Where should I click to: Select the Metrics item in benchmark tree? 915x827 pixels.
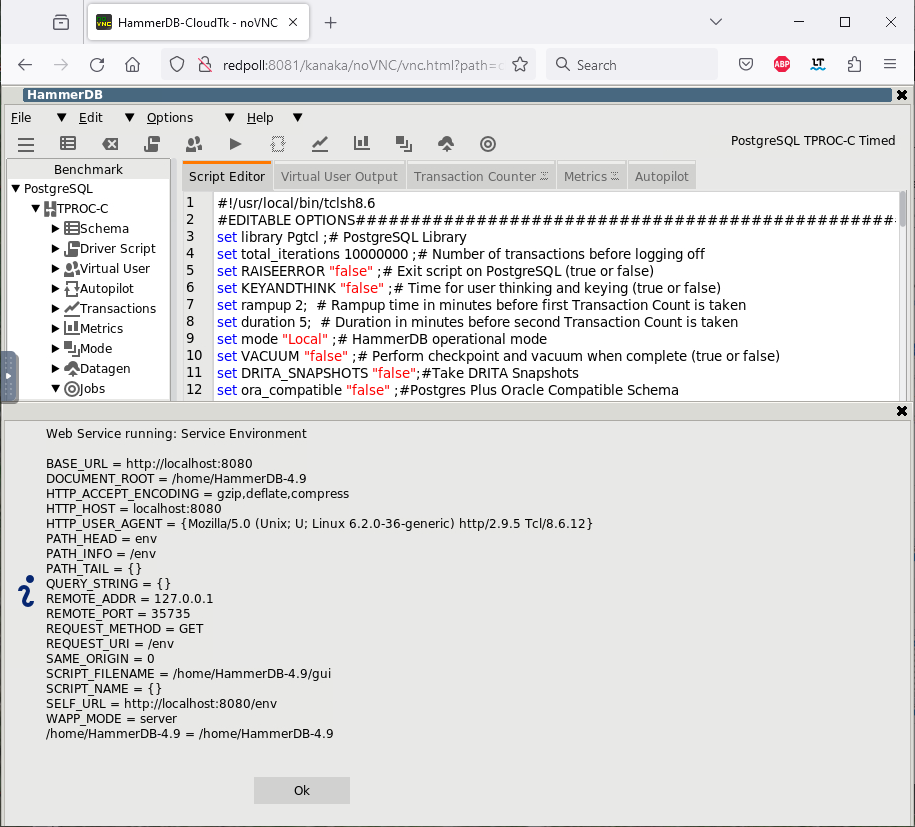coord(101,329)
